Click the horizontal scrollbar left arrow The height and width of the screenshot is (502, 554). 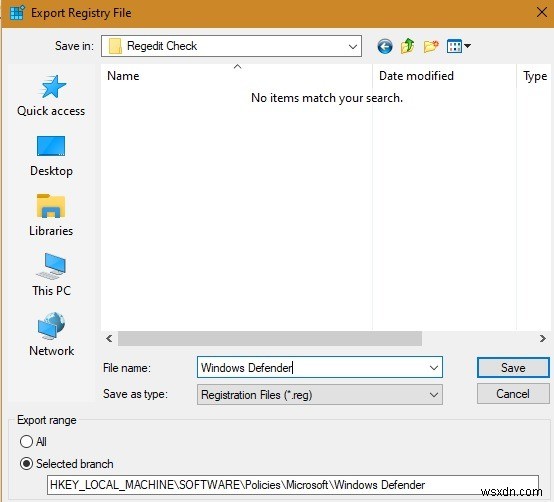click(x=109, y=338)
